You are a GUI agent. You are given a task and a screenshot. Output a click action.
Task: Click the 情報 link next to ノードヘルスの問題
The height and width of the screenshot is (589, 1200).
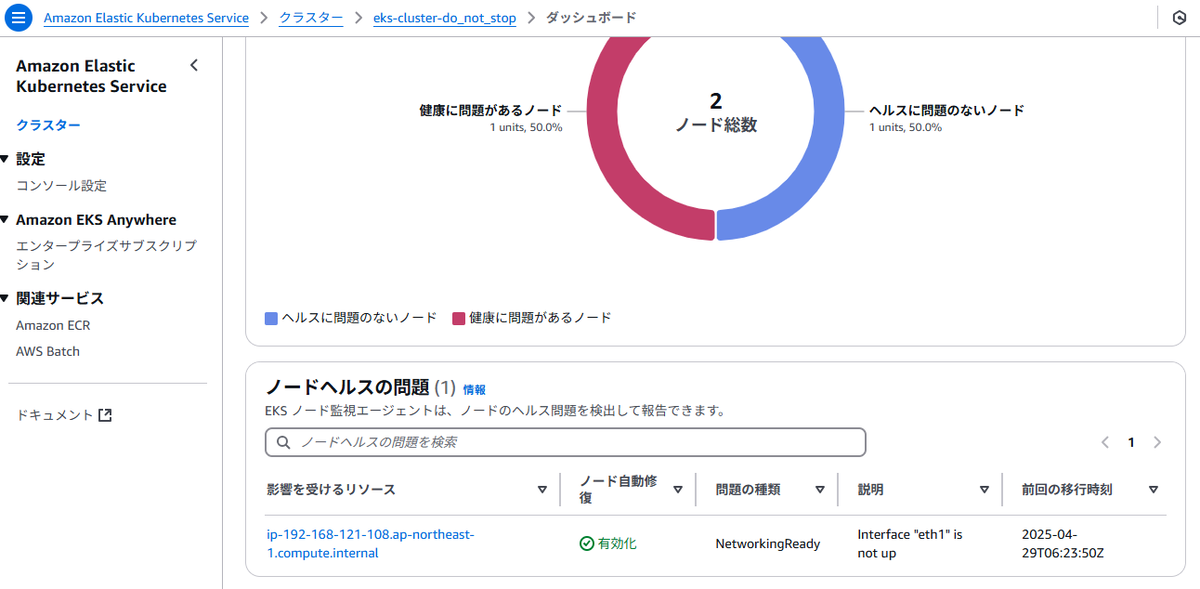474,389
